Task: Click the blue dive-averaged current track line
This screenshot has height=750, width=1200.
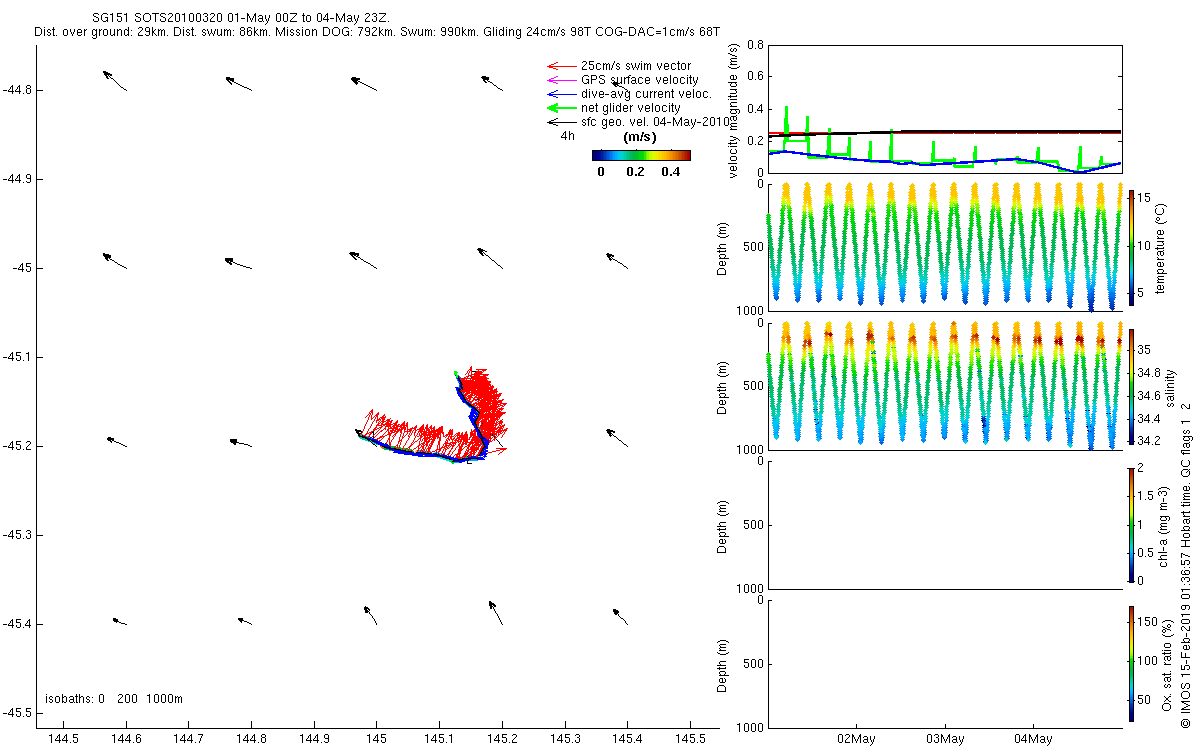Action: [x=425, y=455]
